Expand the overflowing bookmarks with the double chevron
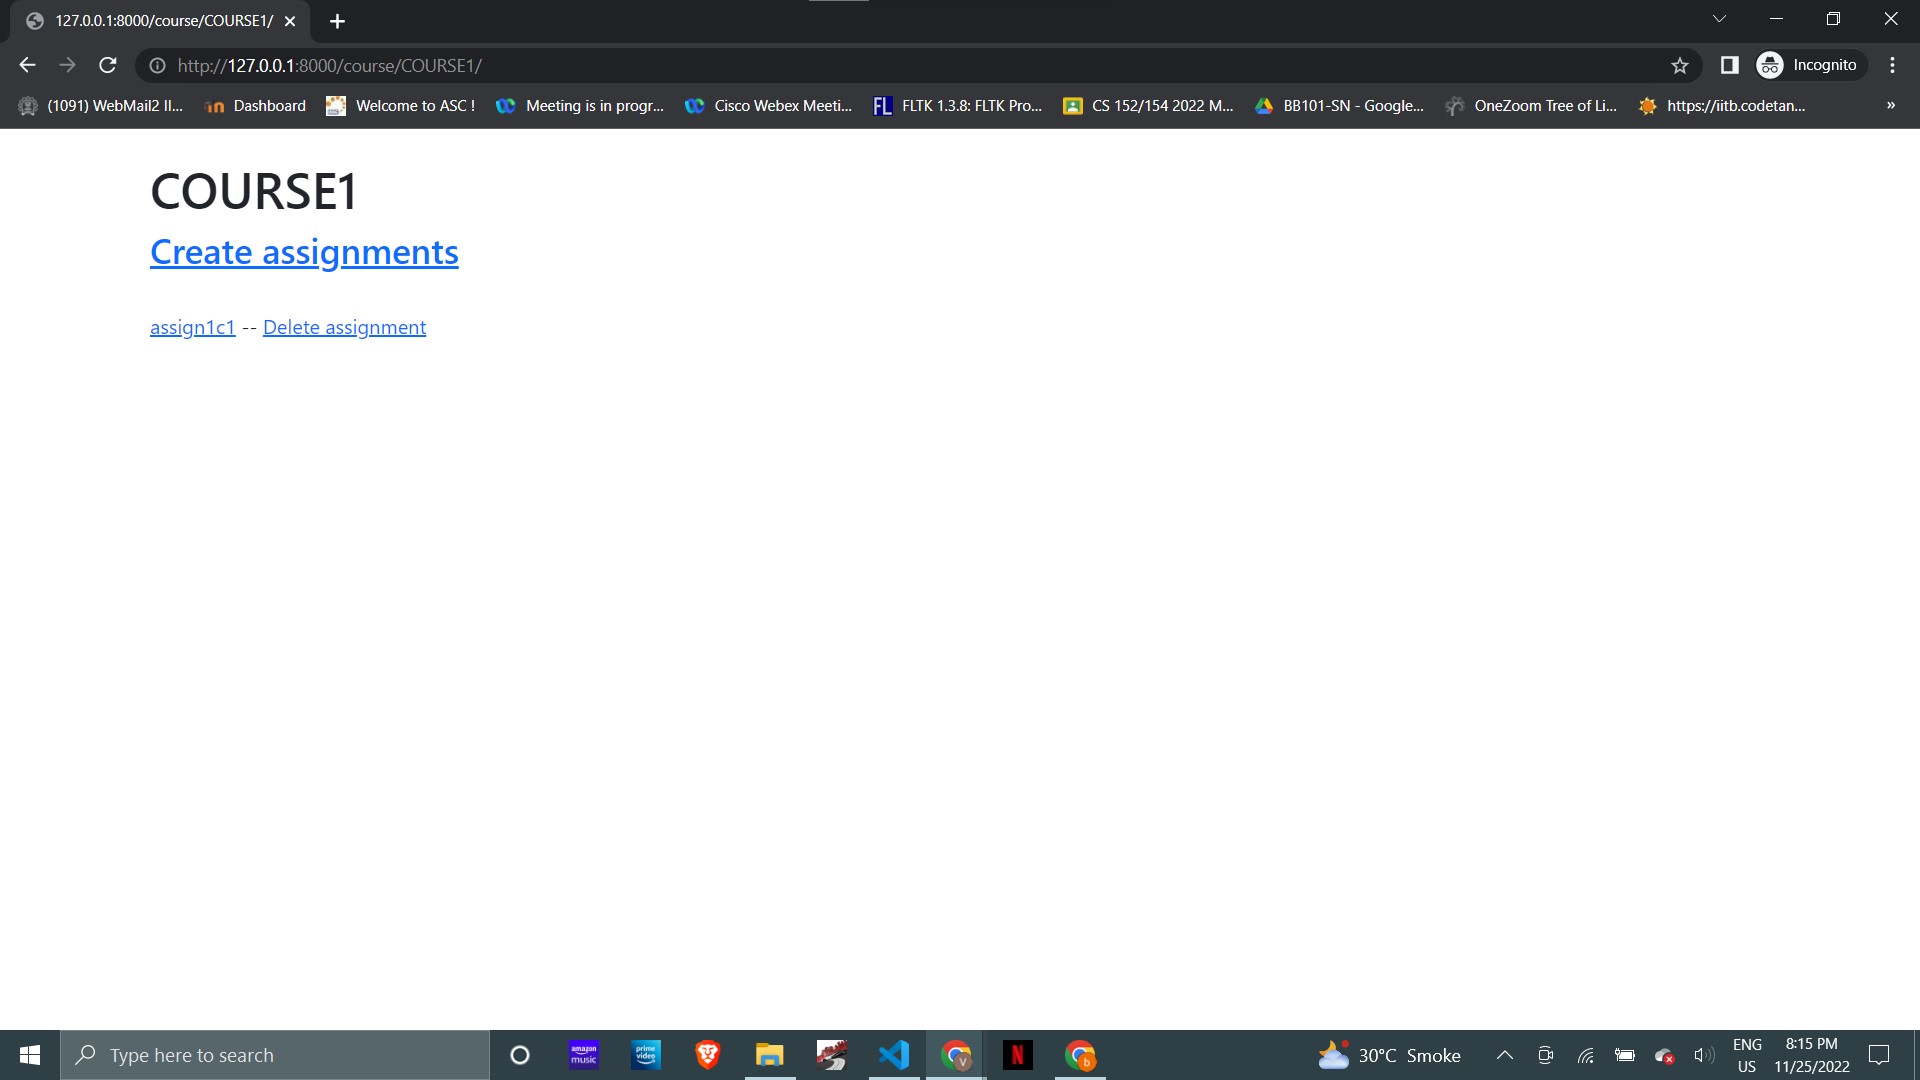The width and height of the screenshot is (1920, 1080). [1890, 105]
